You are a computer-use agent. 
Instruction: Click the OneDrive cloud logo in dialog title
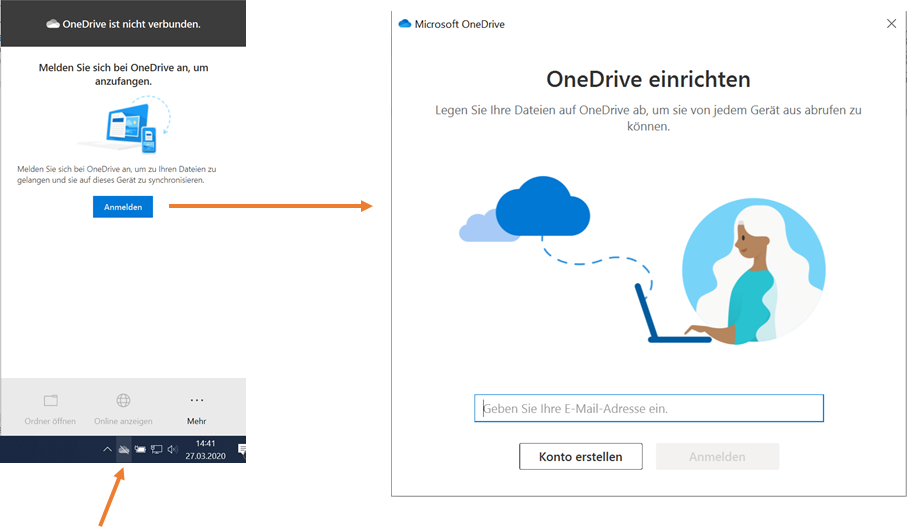click(405, 24)
